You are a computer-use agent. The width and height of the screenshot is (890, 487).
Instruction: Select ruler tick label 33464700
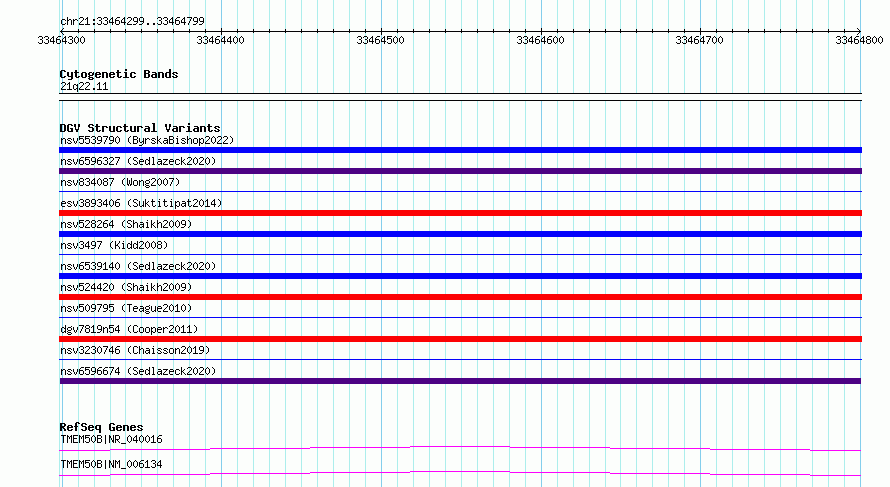coord(699,40)
